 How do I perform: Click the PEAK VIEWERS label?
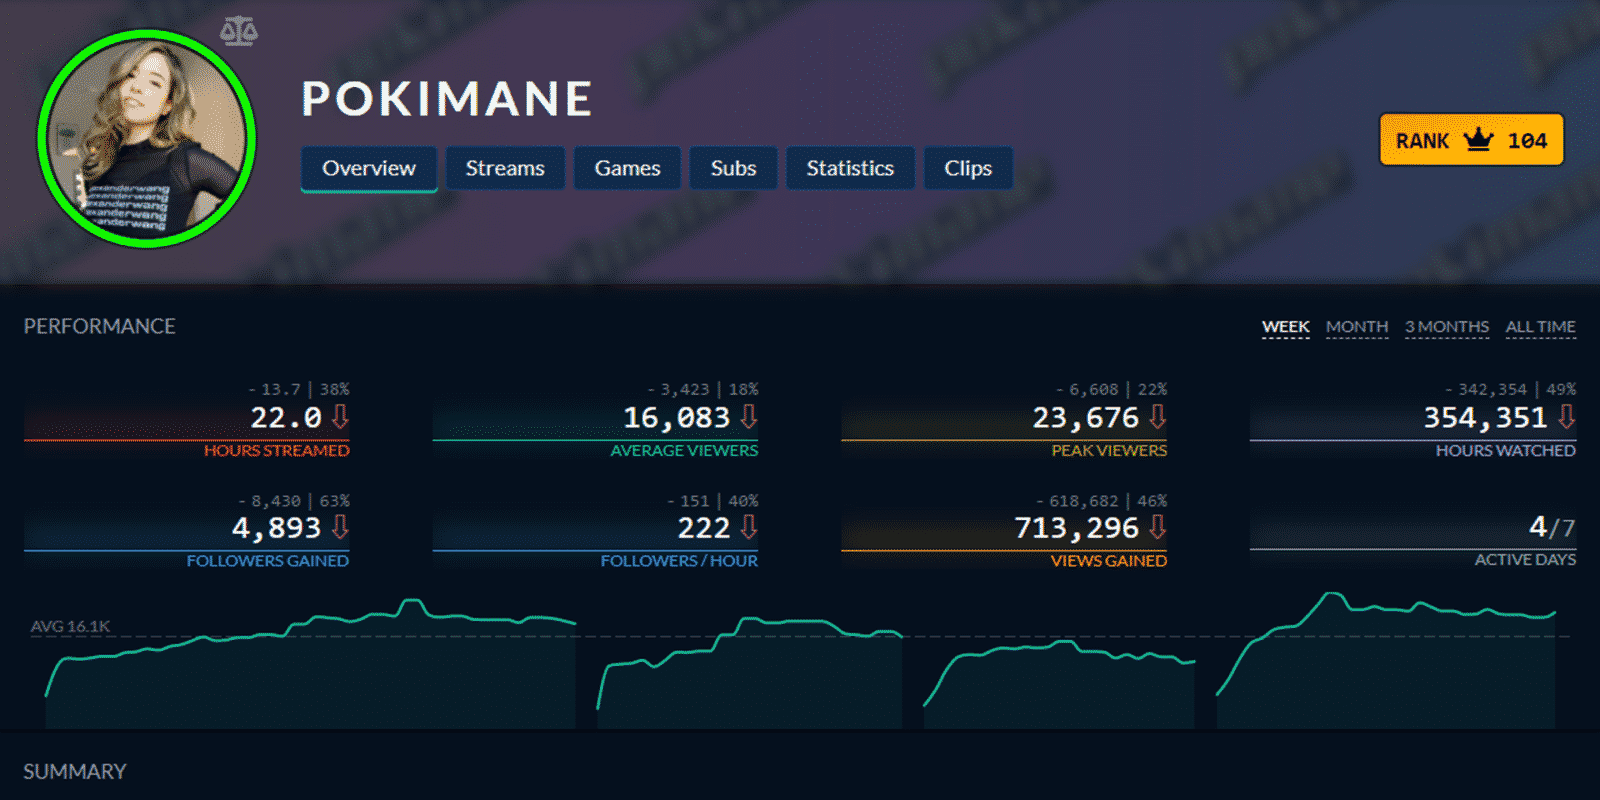pos(1109,451)
